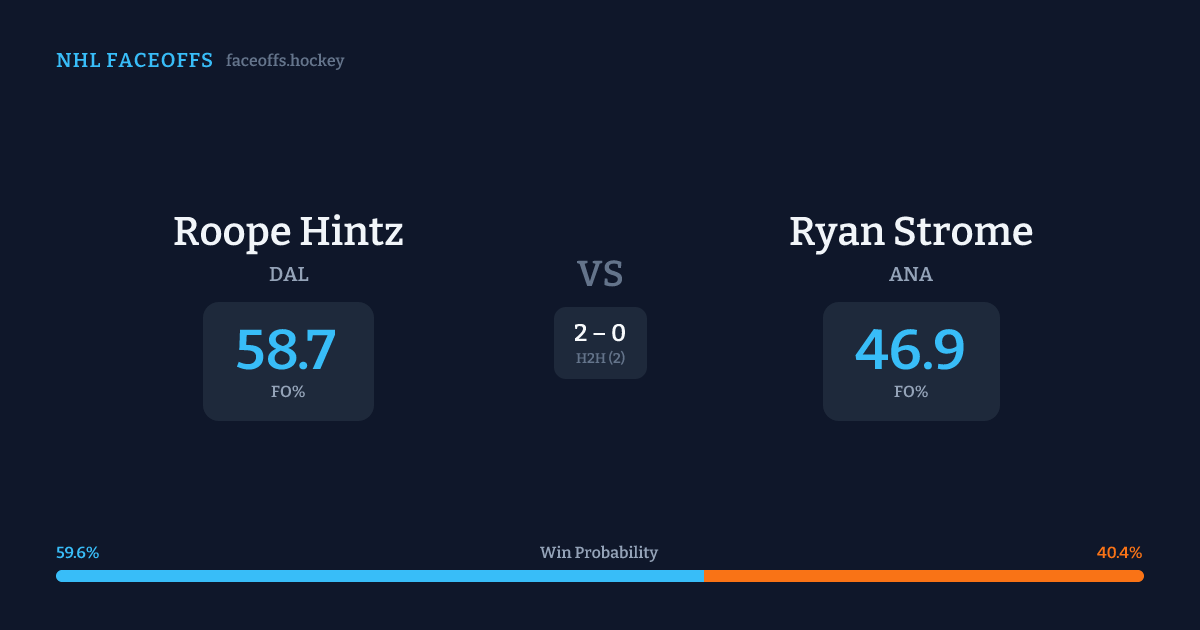This screenshot has width=1200, height=630.
Task: Click the 2 – 0 head-to-head score
Action: coord(600,334)
